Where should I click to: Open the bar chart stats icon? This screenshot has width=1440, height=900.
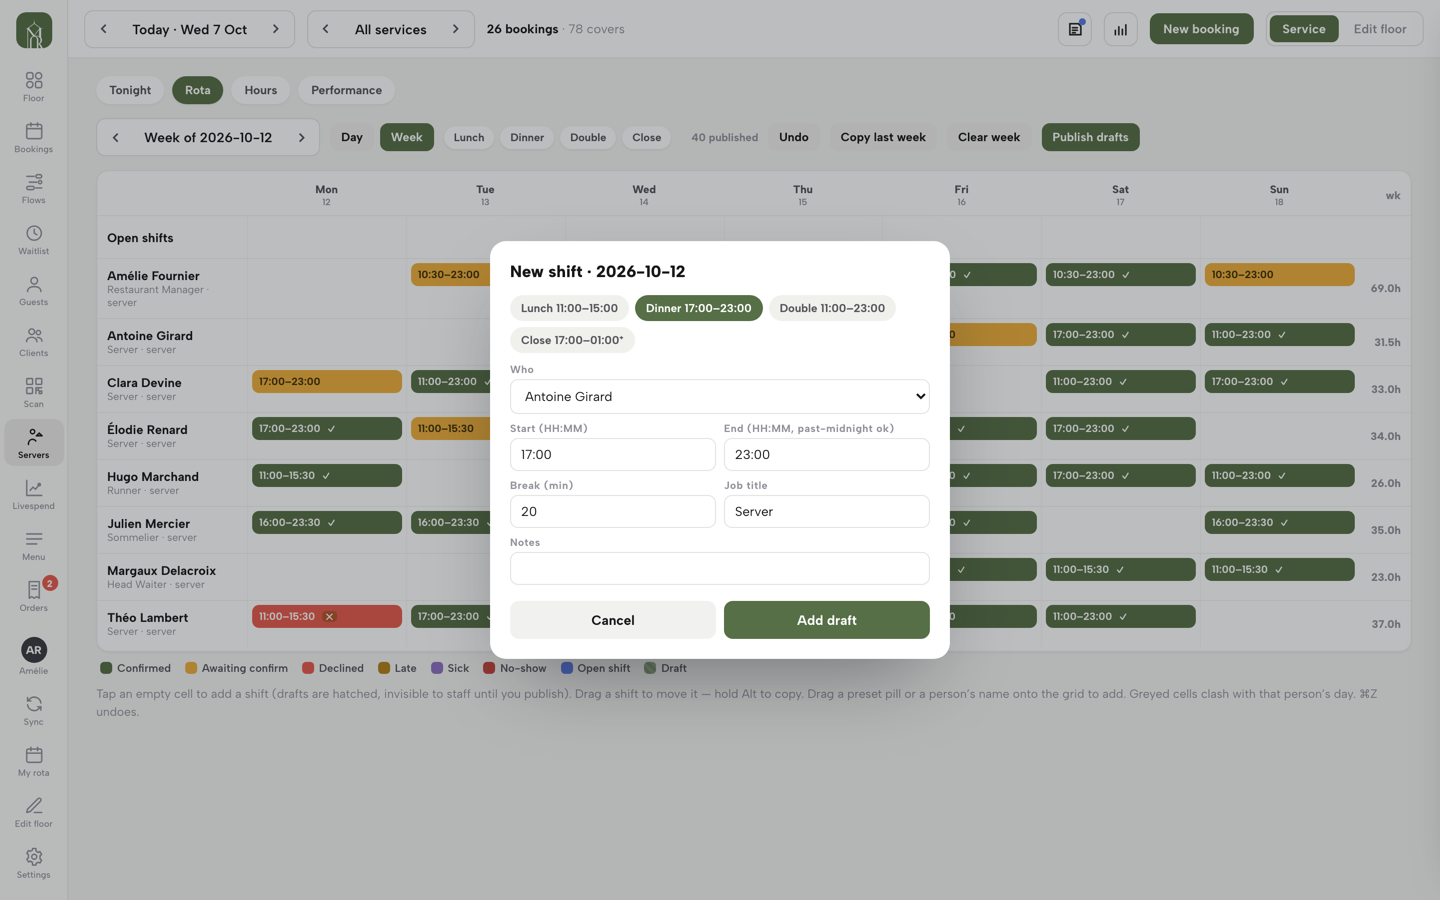click(x=1121, y=29)
